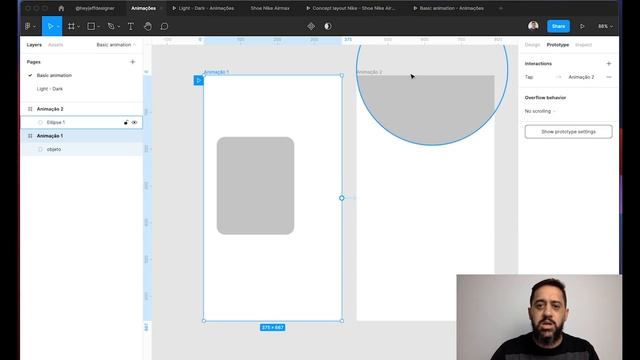
Task: Select the Move tool
Action: tap(50, 26)
